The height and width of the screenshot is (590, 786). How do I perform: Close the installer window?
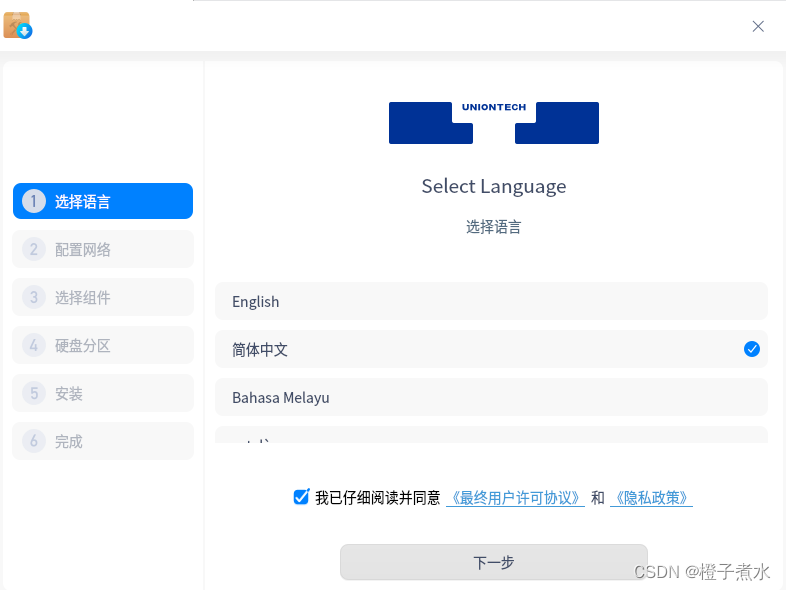758,26
